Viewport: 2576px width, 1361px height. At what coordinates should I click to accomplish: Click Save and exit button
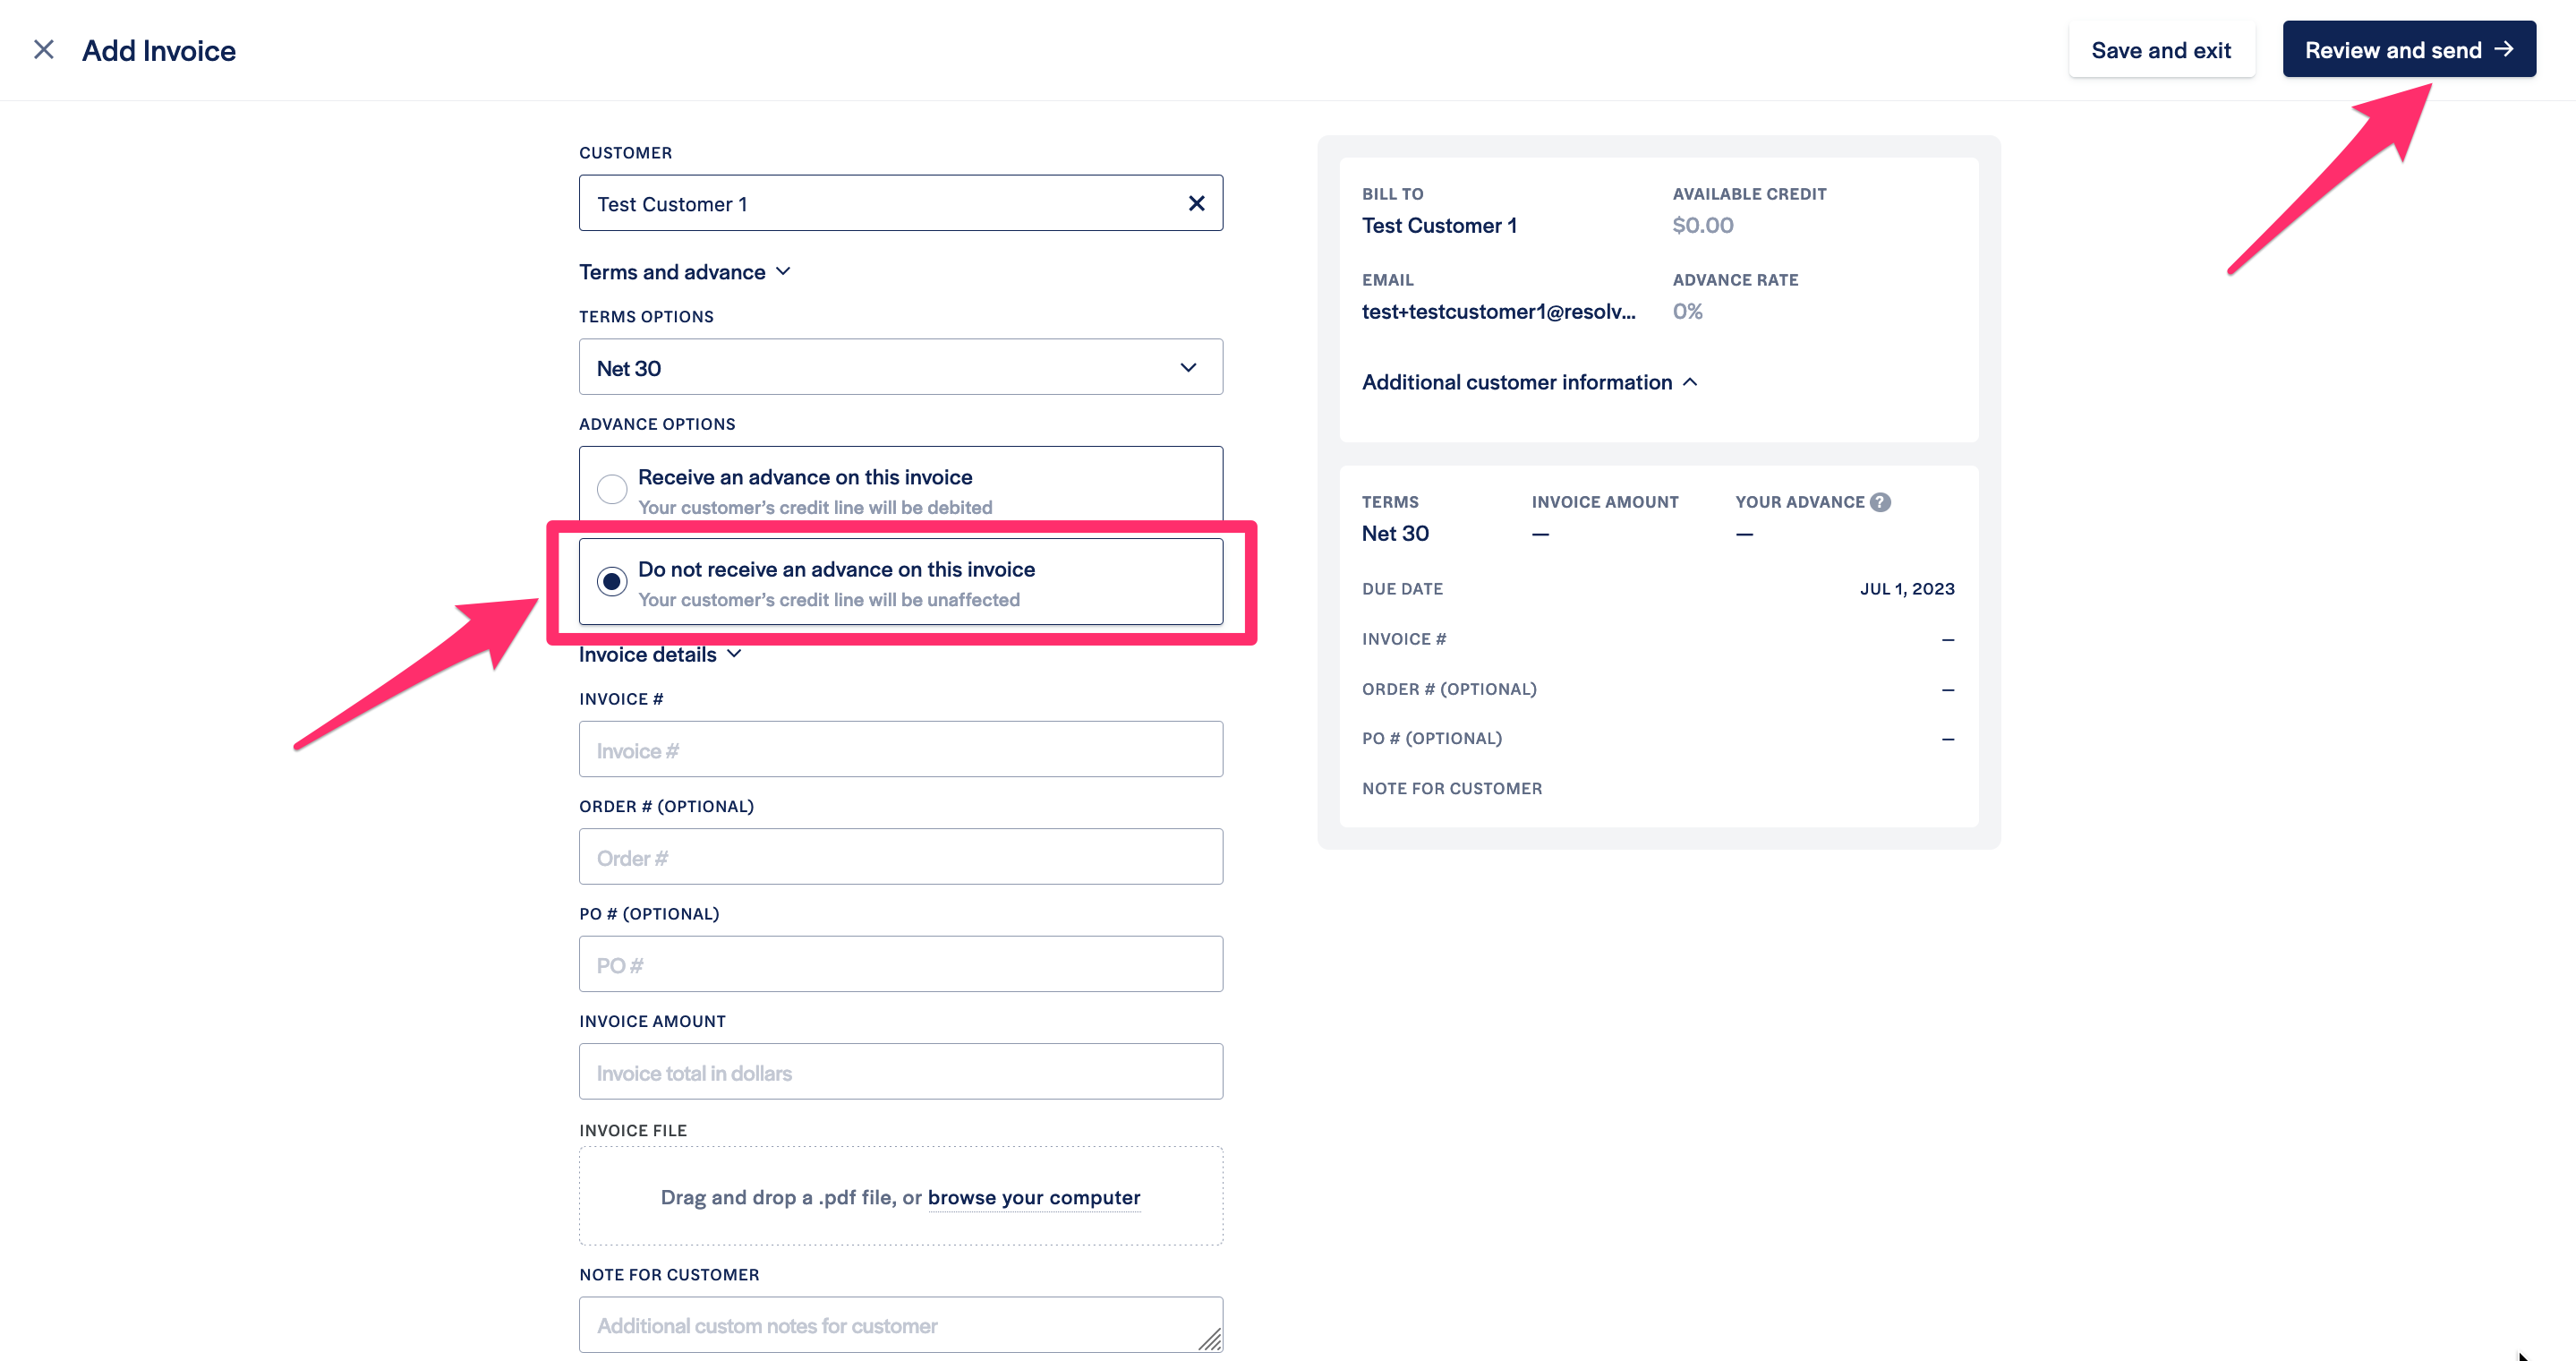(2160, 50)
